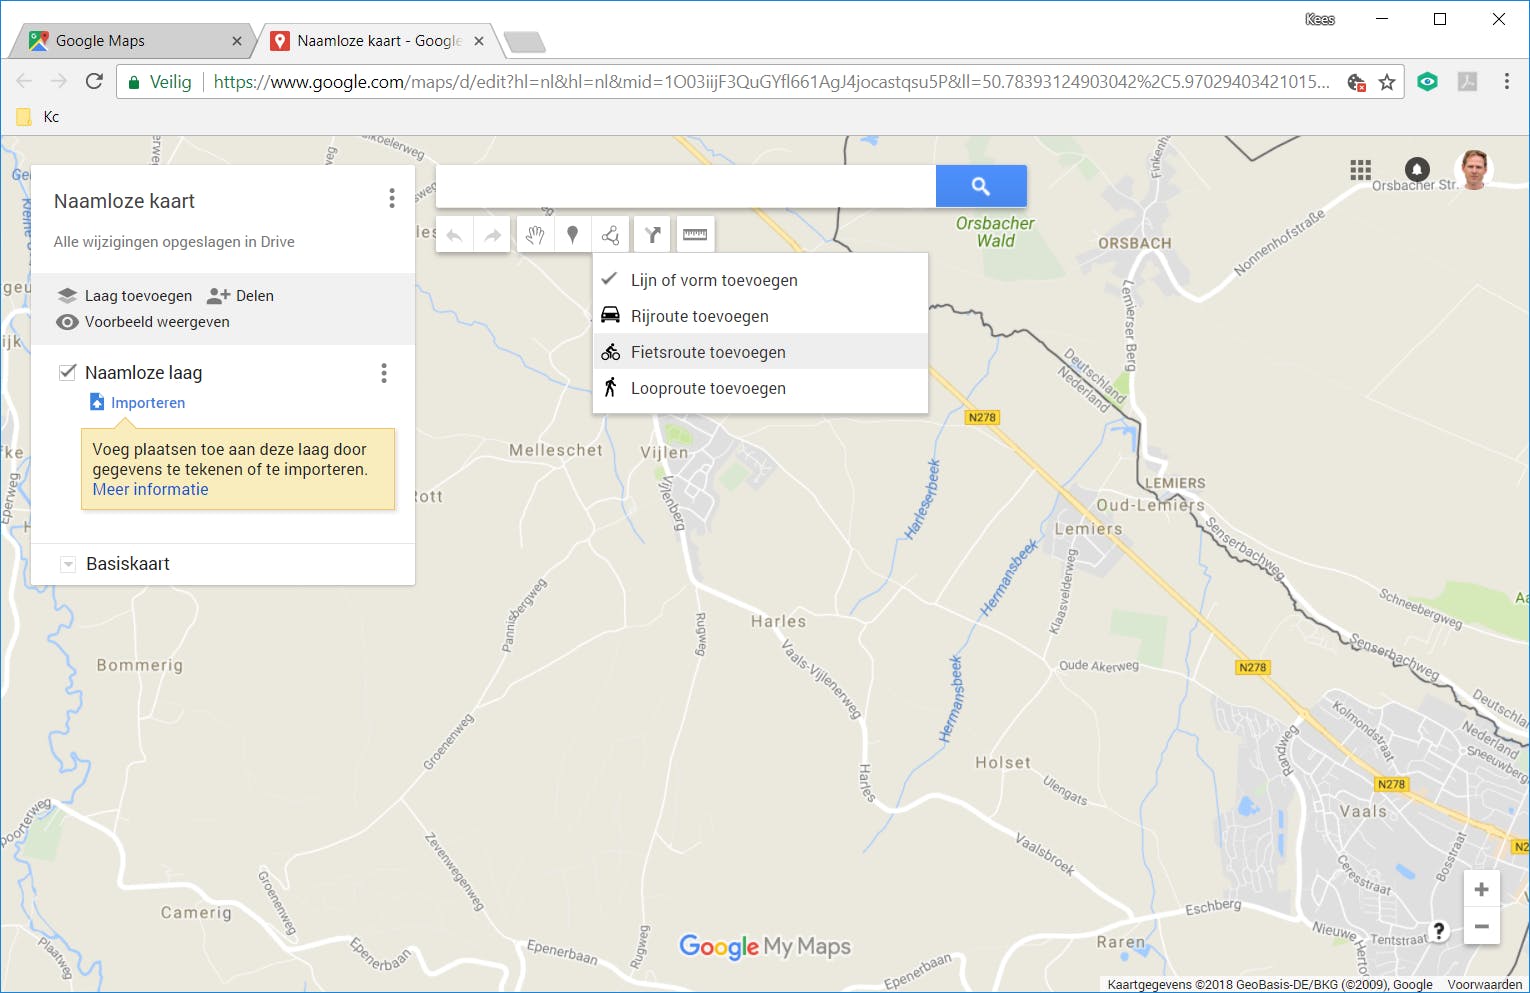Zoom in with the plus button
Screen dimensions: 1530x993
coord(1481,890)
